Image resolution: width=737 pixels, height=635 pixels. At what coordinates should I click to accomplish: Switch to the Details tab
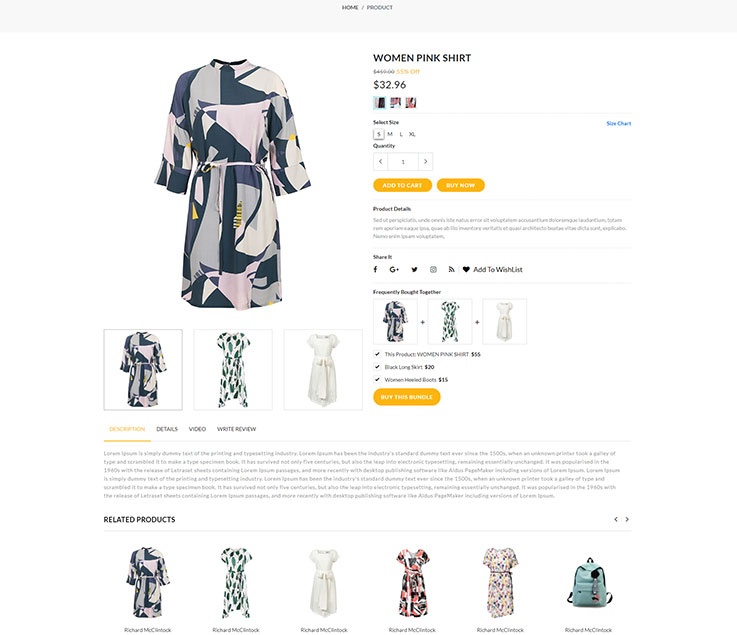[x=167, y=429]
